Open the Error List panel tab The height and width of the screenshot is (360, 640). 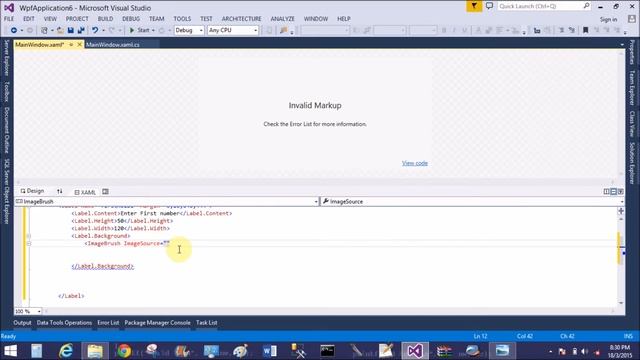point(108,322)
